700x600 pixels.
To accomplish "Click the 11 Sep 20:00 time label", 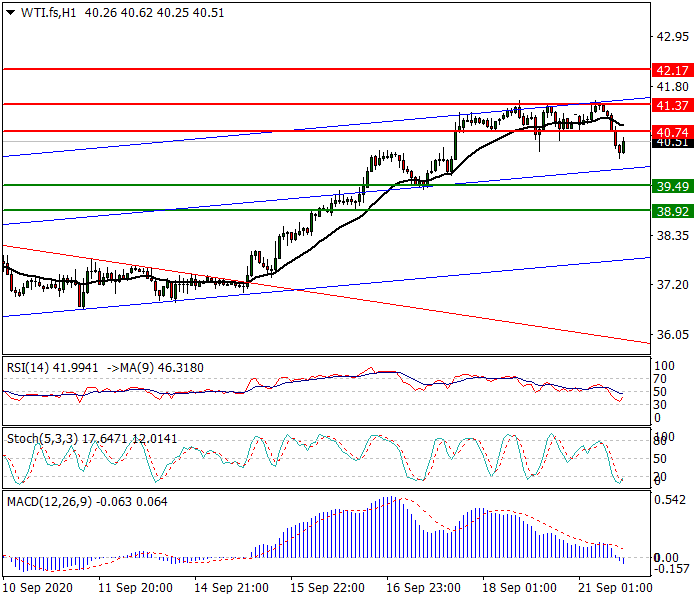I will [x=135, y=588].
